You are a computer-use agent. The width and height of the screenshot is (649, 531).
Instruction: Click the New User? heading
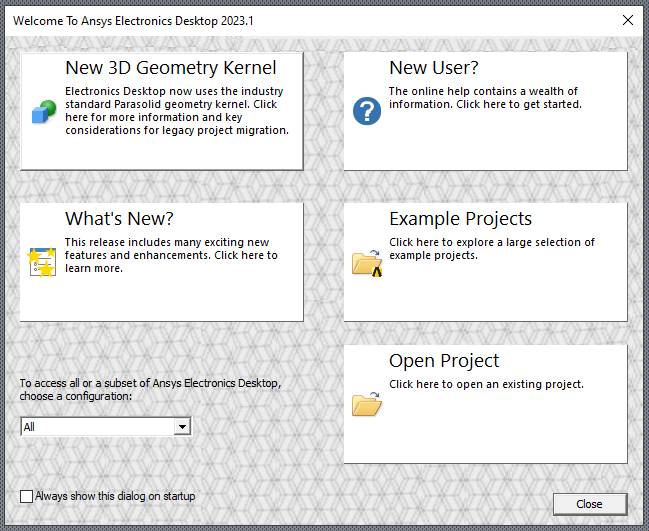434,67
